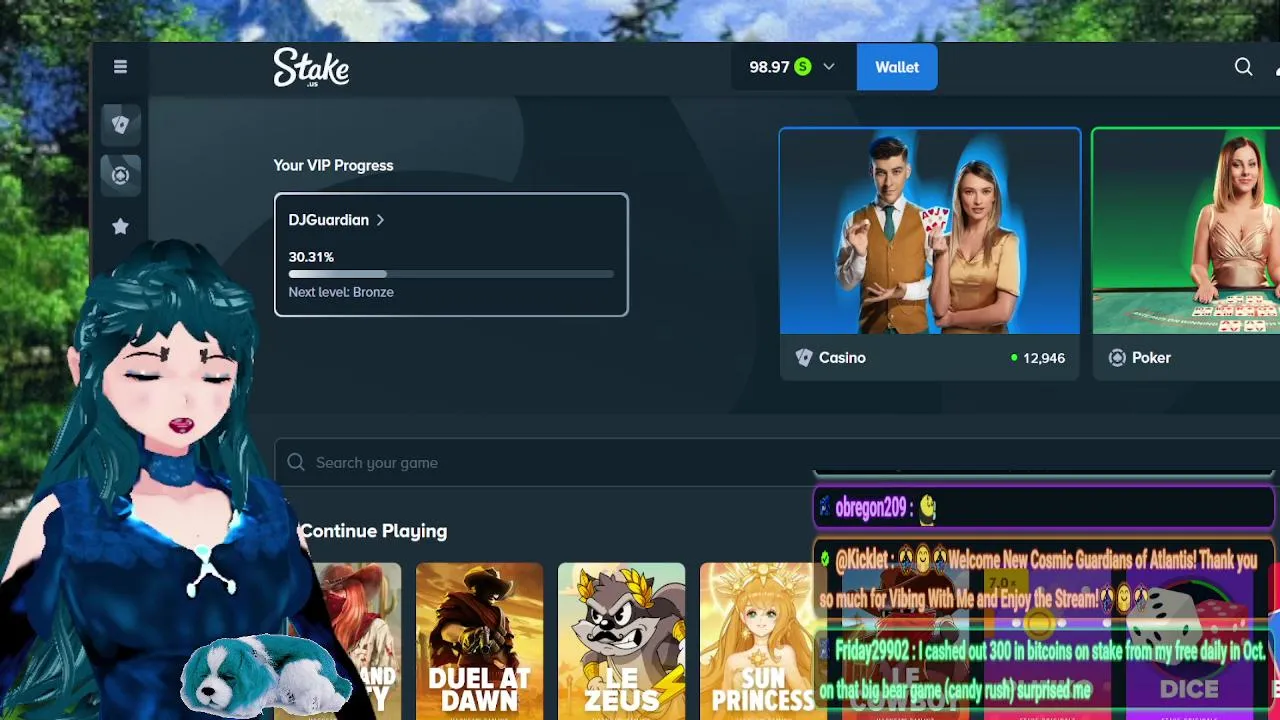Click the Casino label under the banner
This screenshot has width=1280, height=720.
pos(842,358)
